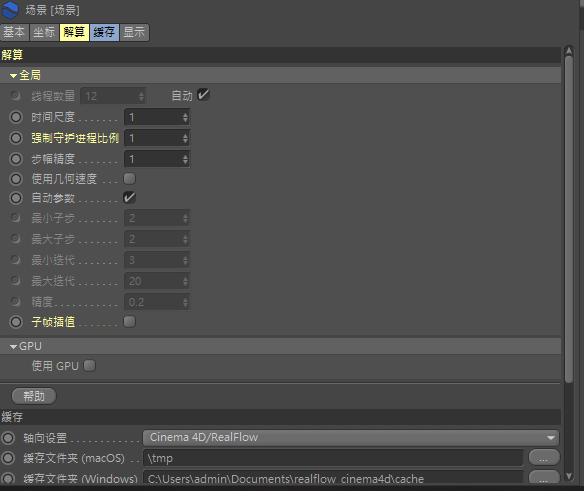Enable the 子帧插值 checkbox
584x491 pixels.
[x=129, y=321]
